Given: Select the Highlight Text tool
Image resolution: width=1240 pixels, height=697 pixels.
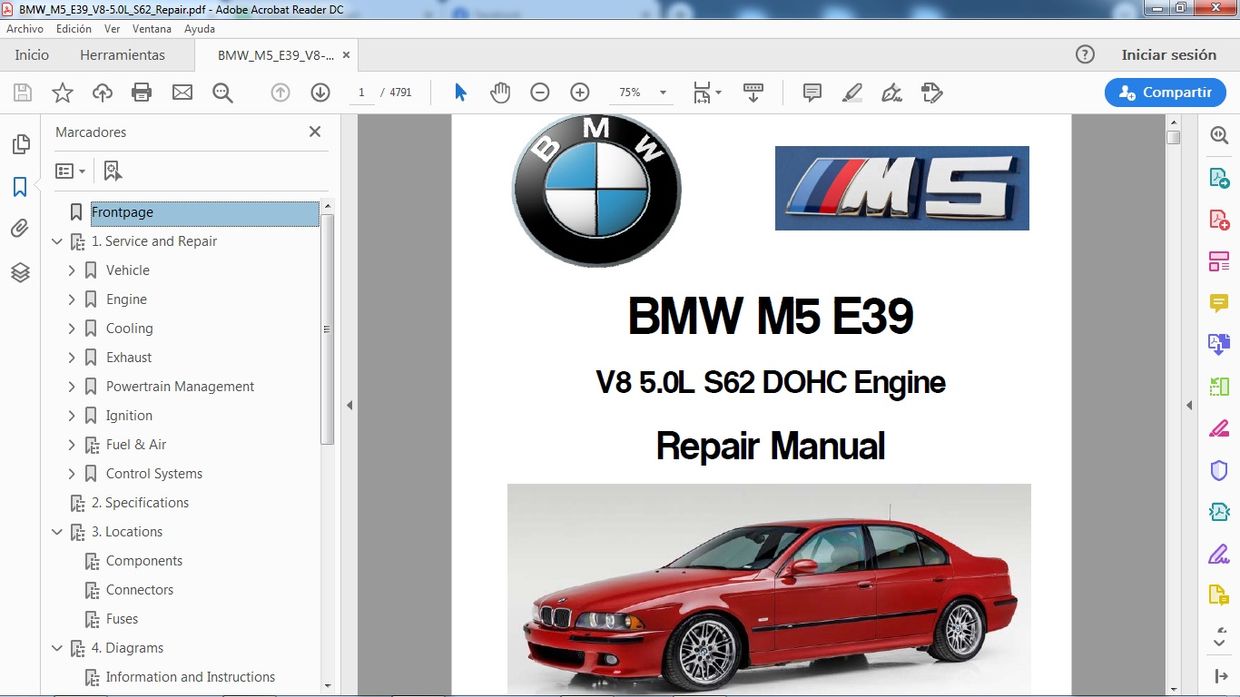Looking at the screenshot, I should coord(852,92).
